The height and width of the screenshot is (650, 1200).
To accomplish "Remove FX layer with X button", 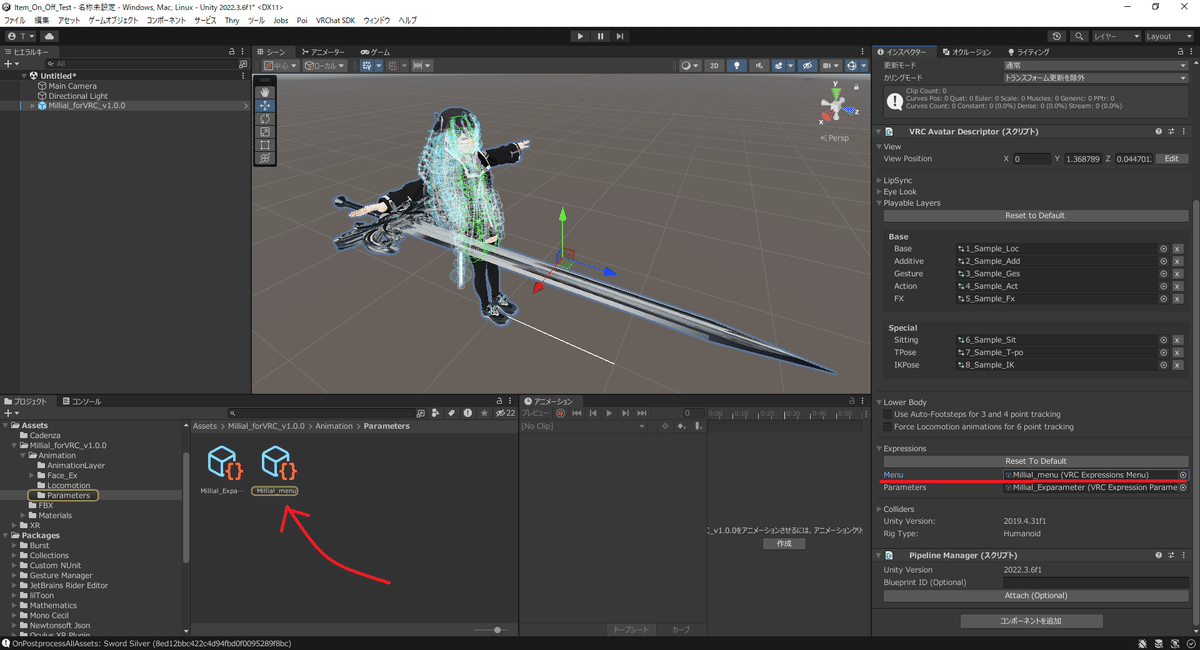I will [x=1178, y=299].
